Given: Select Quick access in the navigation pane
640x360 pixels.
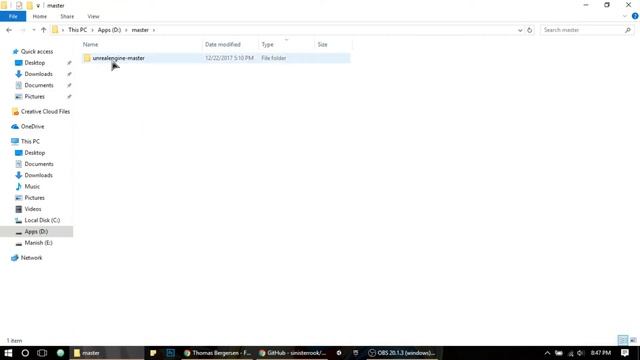Looking at the screenshot, I should point(37,51).
